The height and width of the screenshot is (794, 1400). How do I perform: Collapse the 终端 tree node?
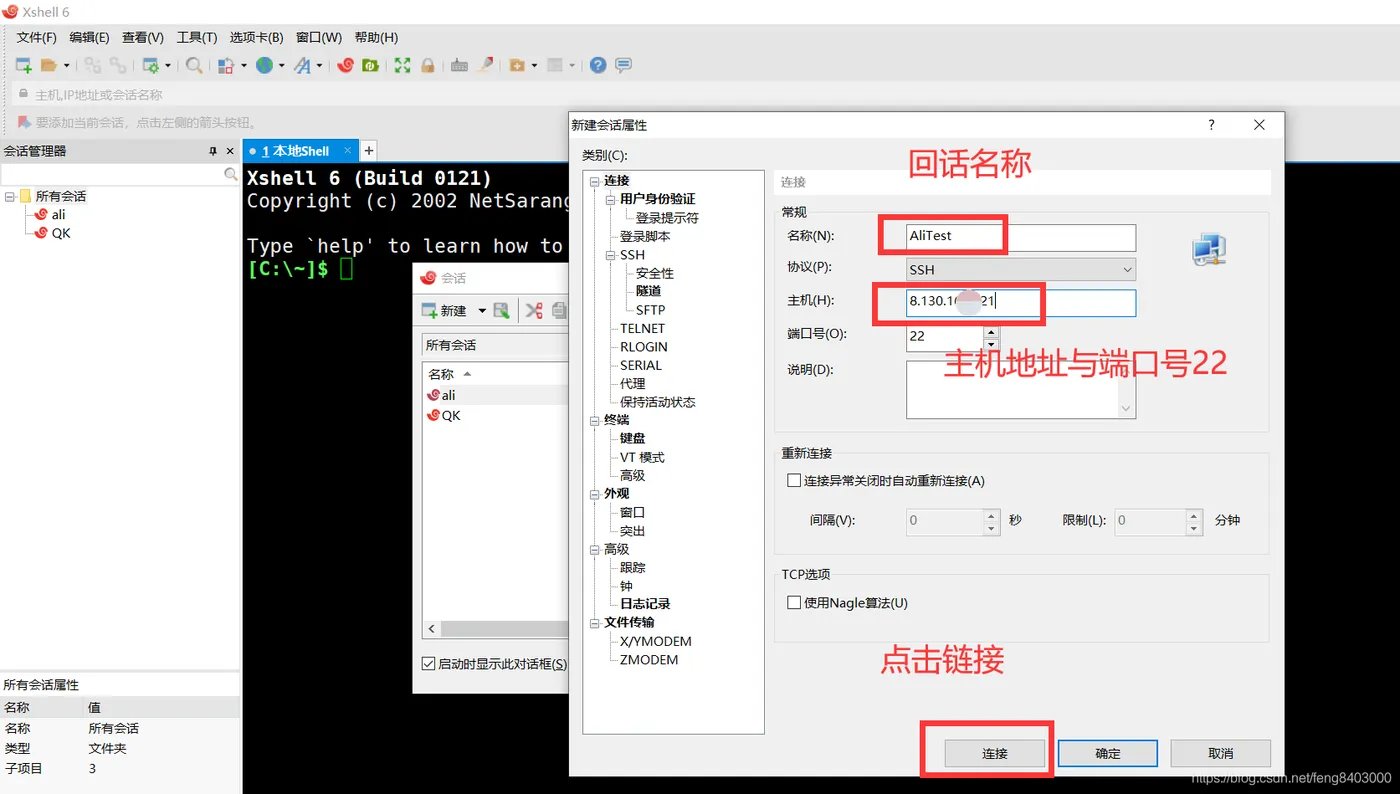594,420
